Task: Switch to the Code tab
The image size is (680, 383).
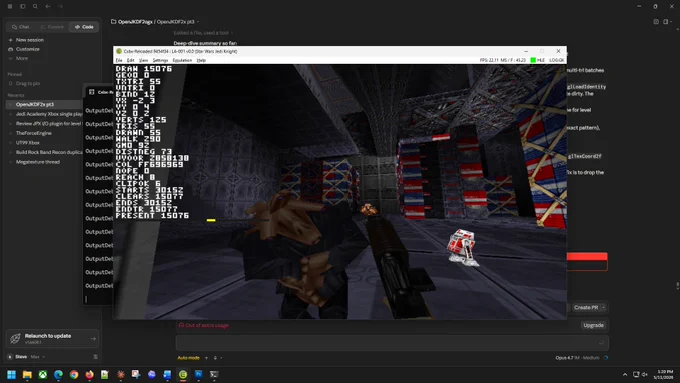Action: coord(84,27)
